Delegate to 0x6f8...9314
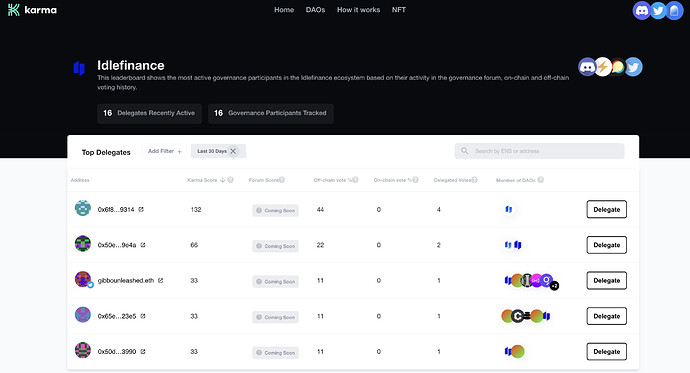Screen dimensions: 690x373 606,209
